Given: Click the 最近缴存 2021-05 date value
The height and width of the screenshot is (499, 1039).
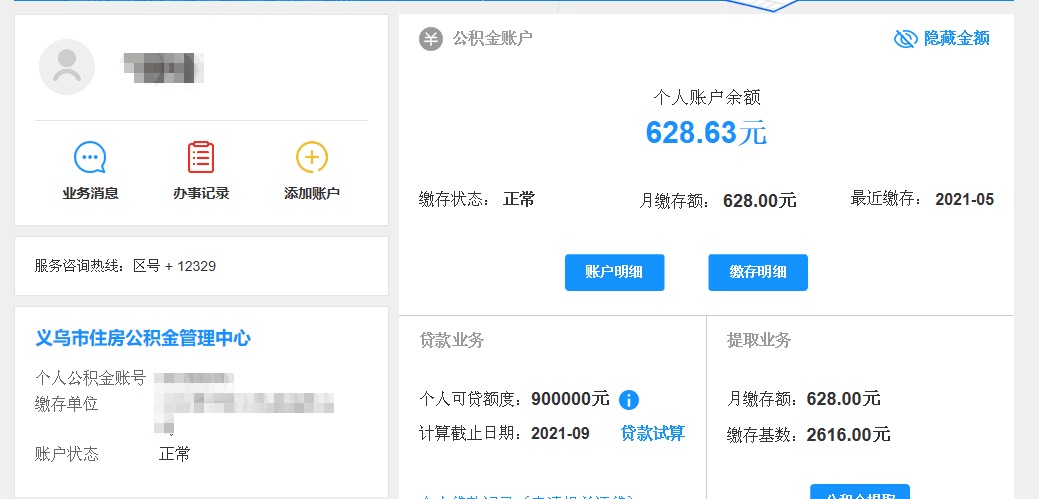Looking at the screenshot, I should pos(964,199).
